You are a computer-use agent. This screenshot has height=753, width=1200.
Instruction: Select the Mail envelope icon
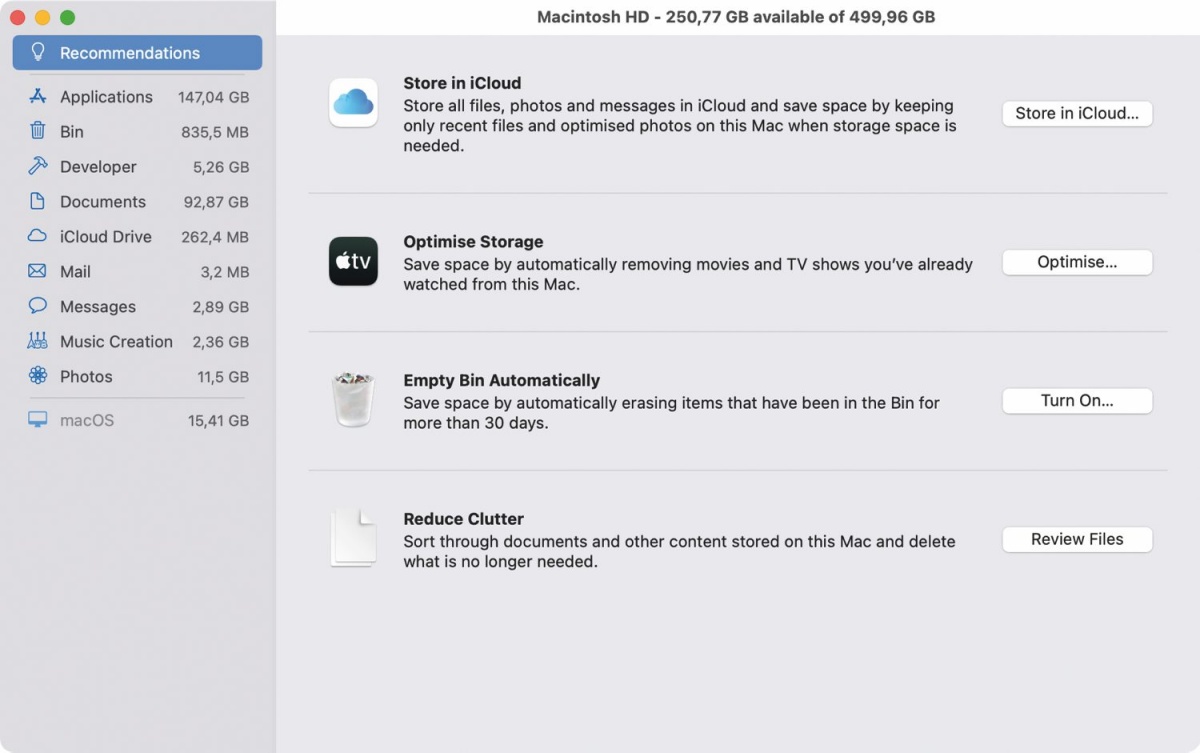pyautogui.click(x=38, y=271)
